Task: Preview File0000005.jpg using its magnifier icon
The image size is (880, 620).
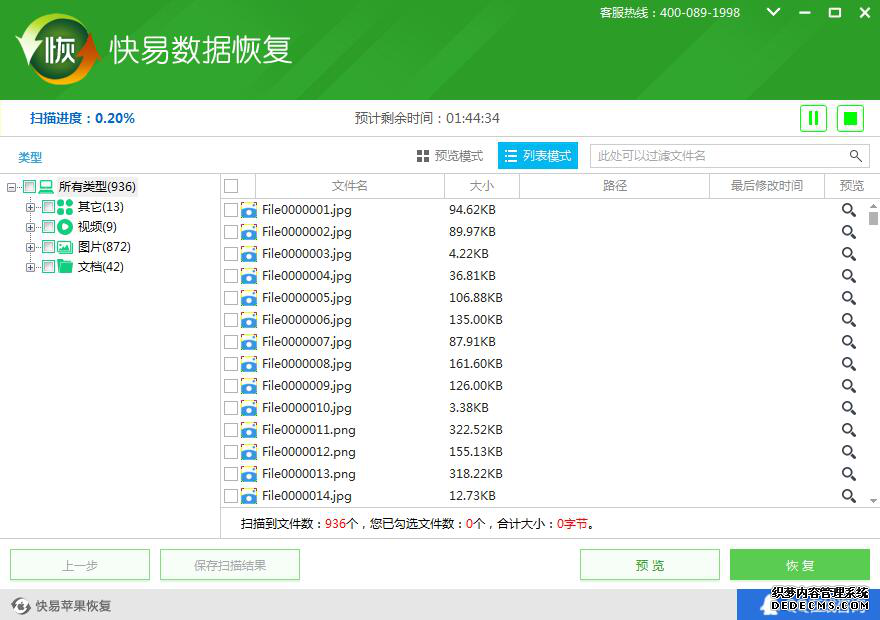Action: point(848,298)
